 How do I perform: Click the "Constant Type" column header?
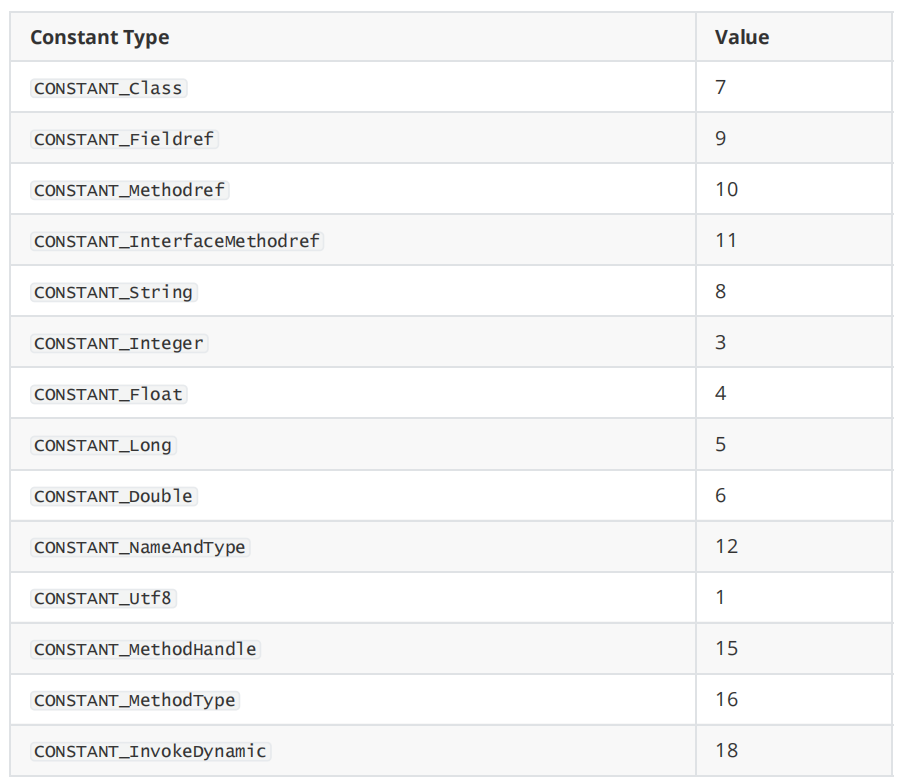click(100, 38)
